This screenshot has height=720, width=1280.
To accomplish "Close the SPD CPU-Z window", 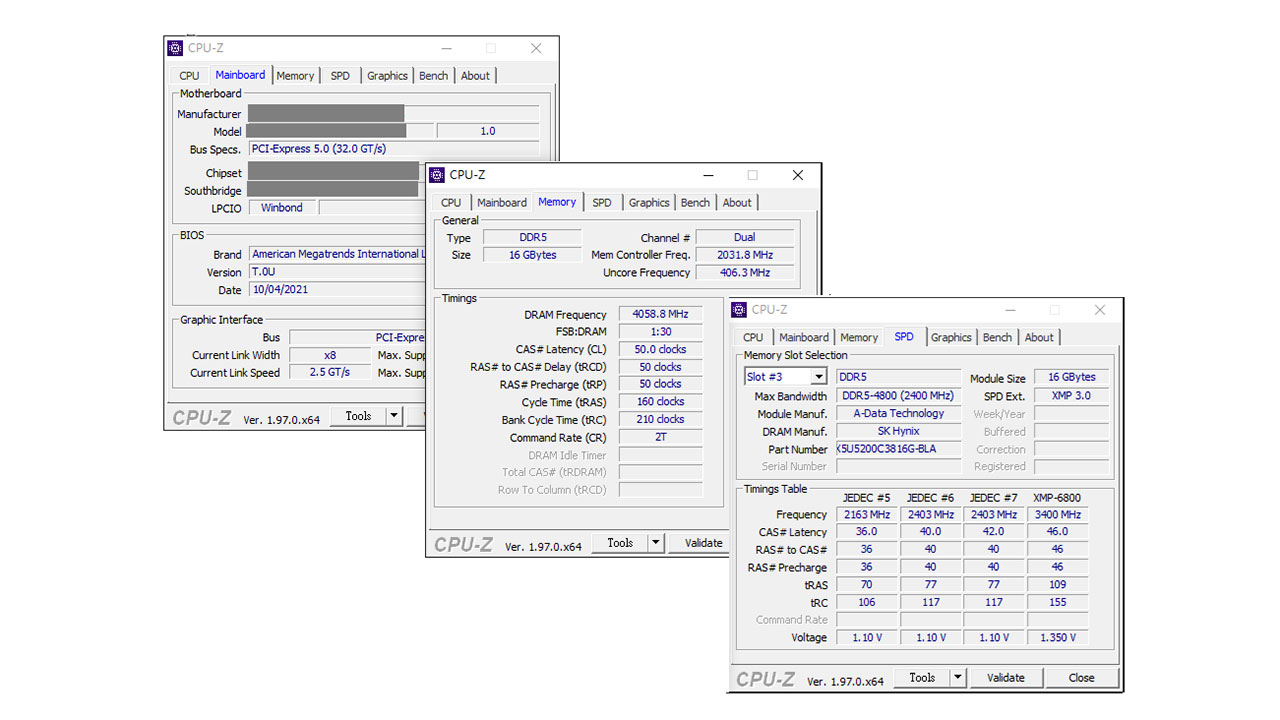I will coord(1099,310).
